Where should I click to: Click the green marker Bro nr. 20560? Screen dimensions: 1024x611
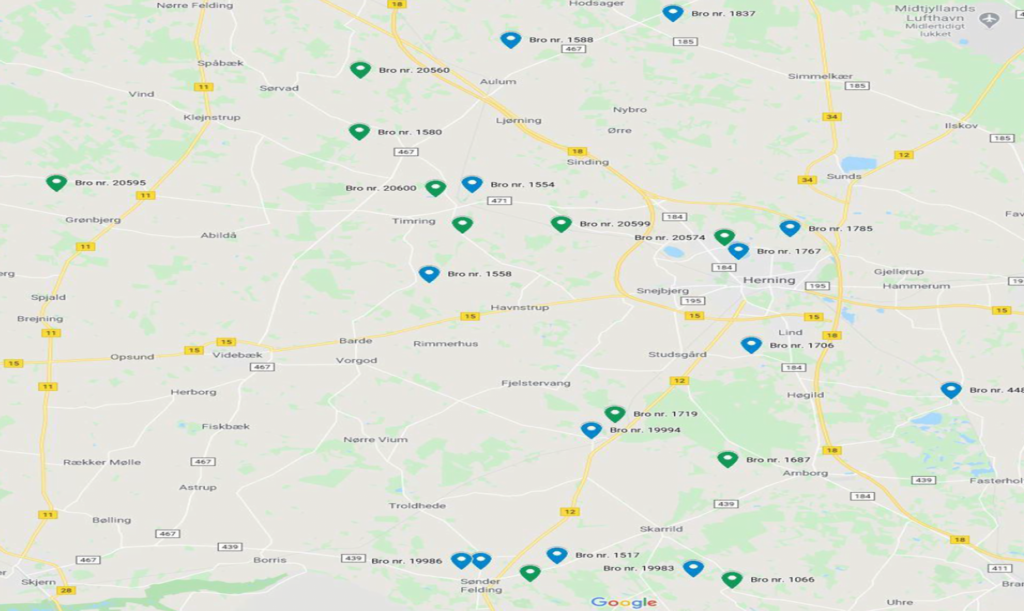tap(360, 70)
